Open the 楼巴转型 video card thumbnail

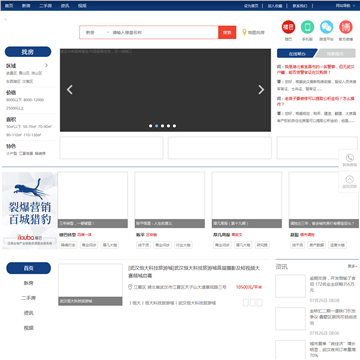tap(93, 200)
